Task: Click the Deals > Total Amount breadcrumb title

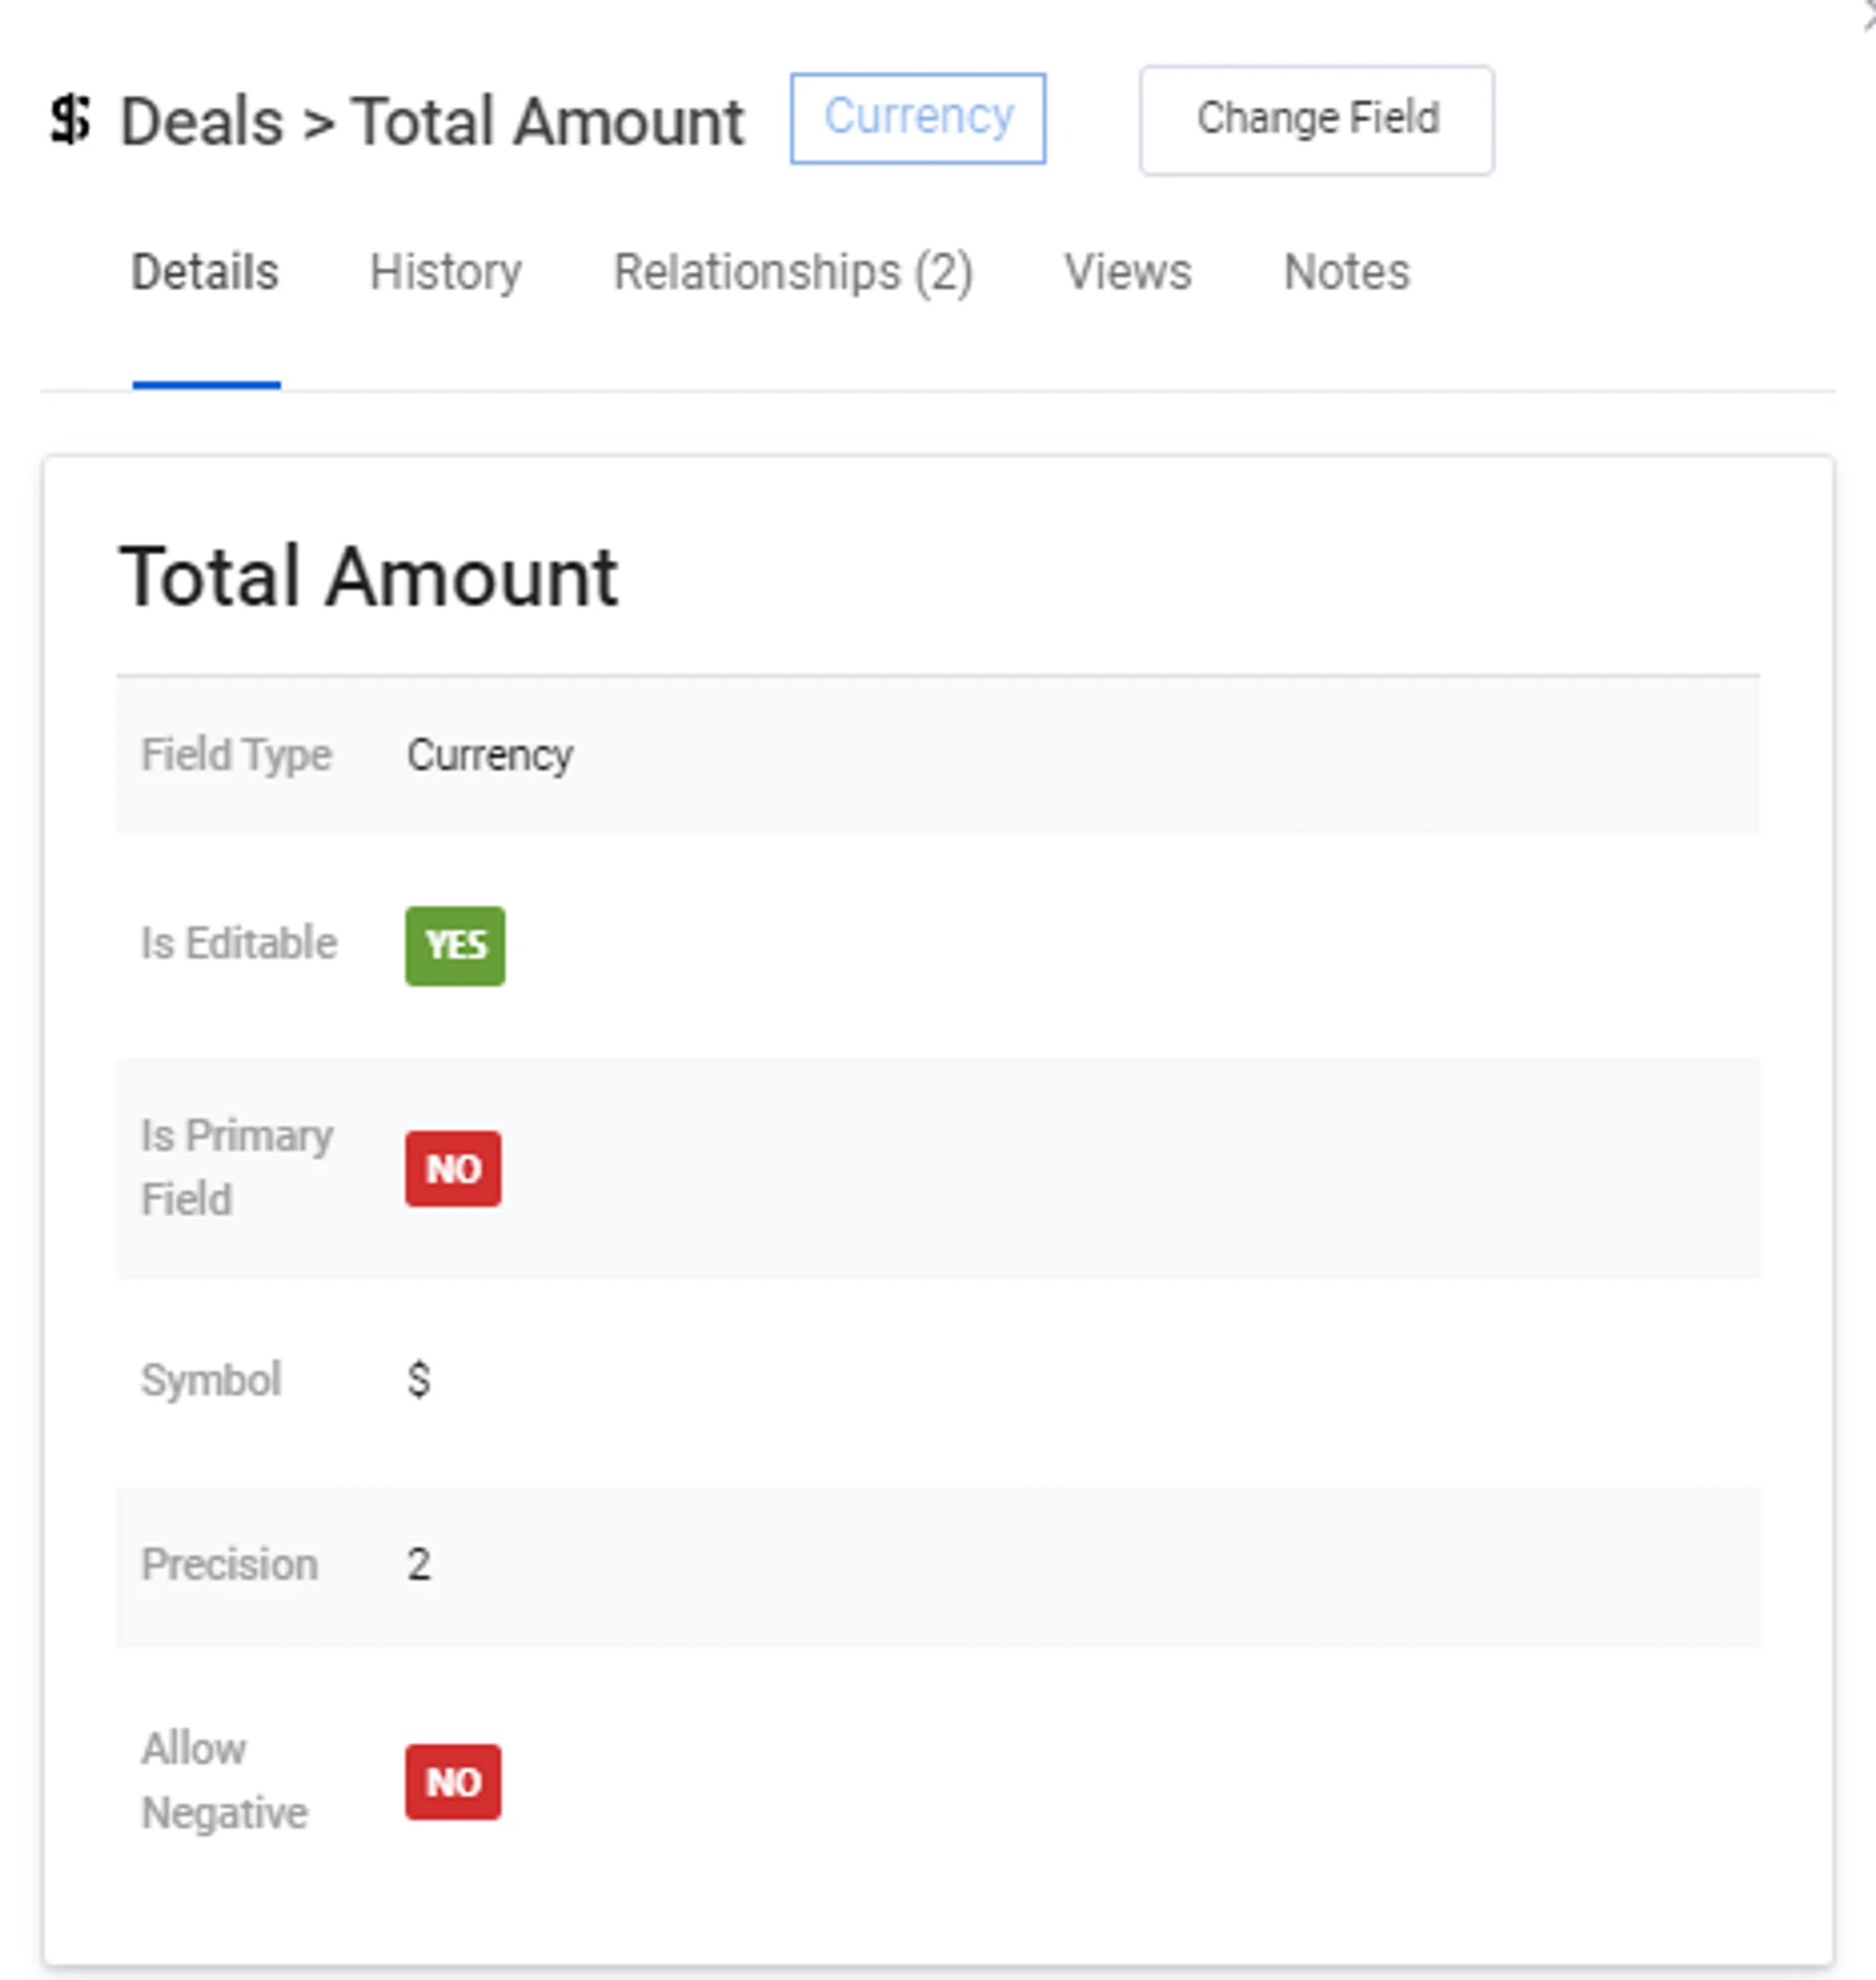Action: [x=432, y=122]
